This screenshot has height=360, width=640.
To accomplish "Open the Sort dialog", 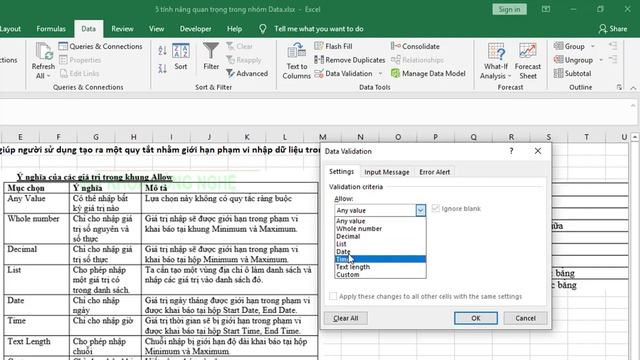I will [180, 56].
